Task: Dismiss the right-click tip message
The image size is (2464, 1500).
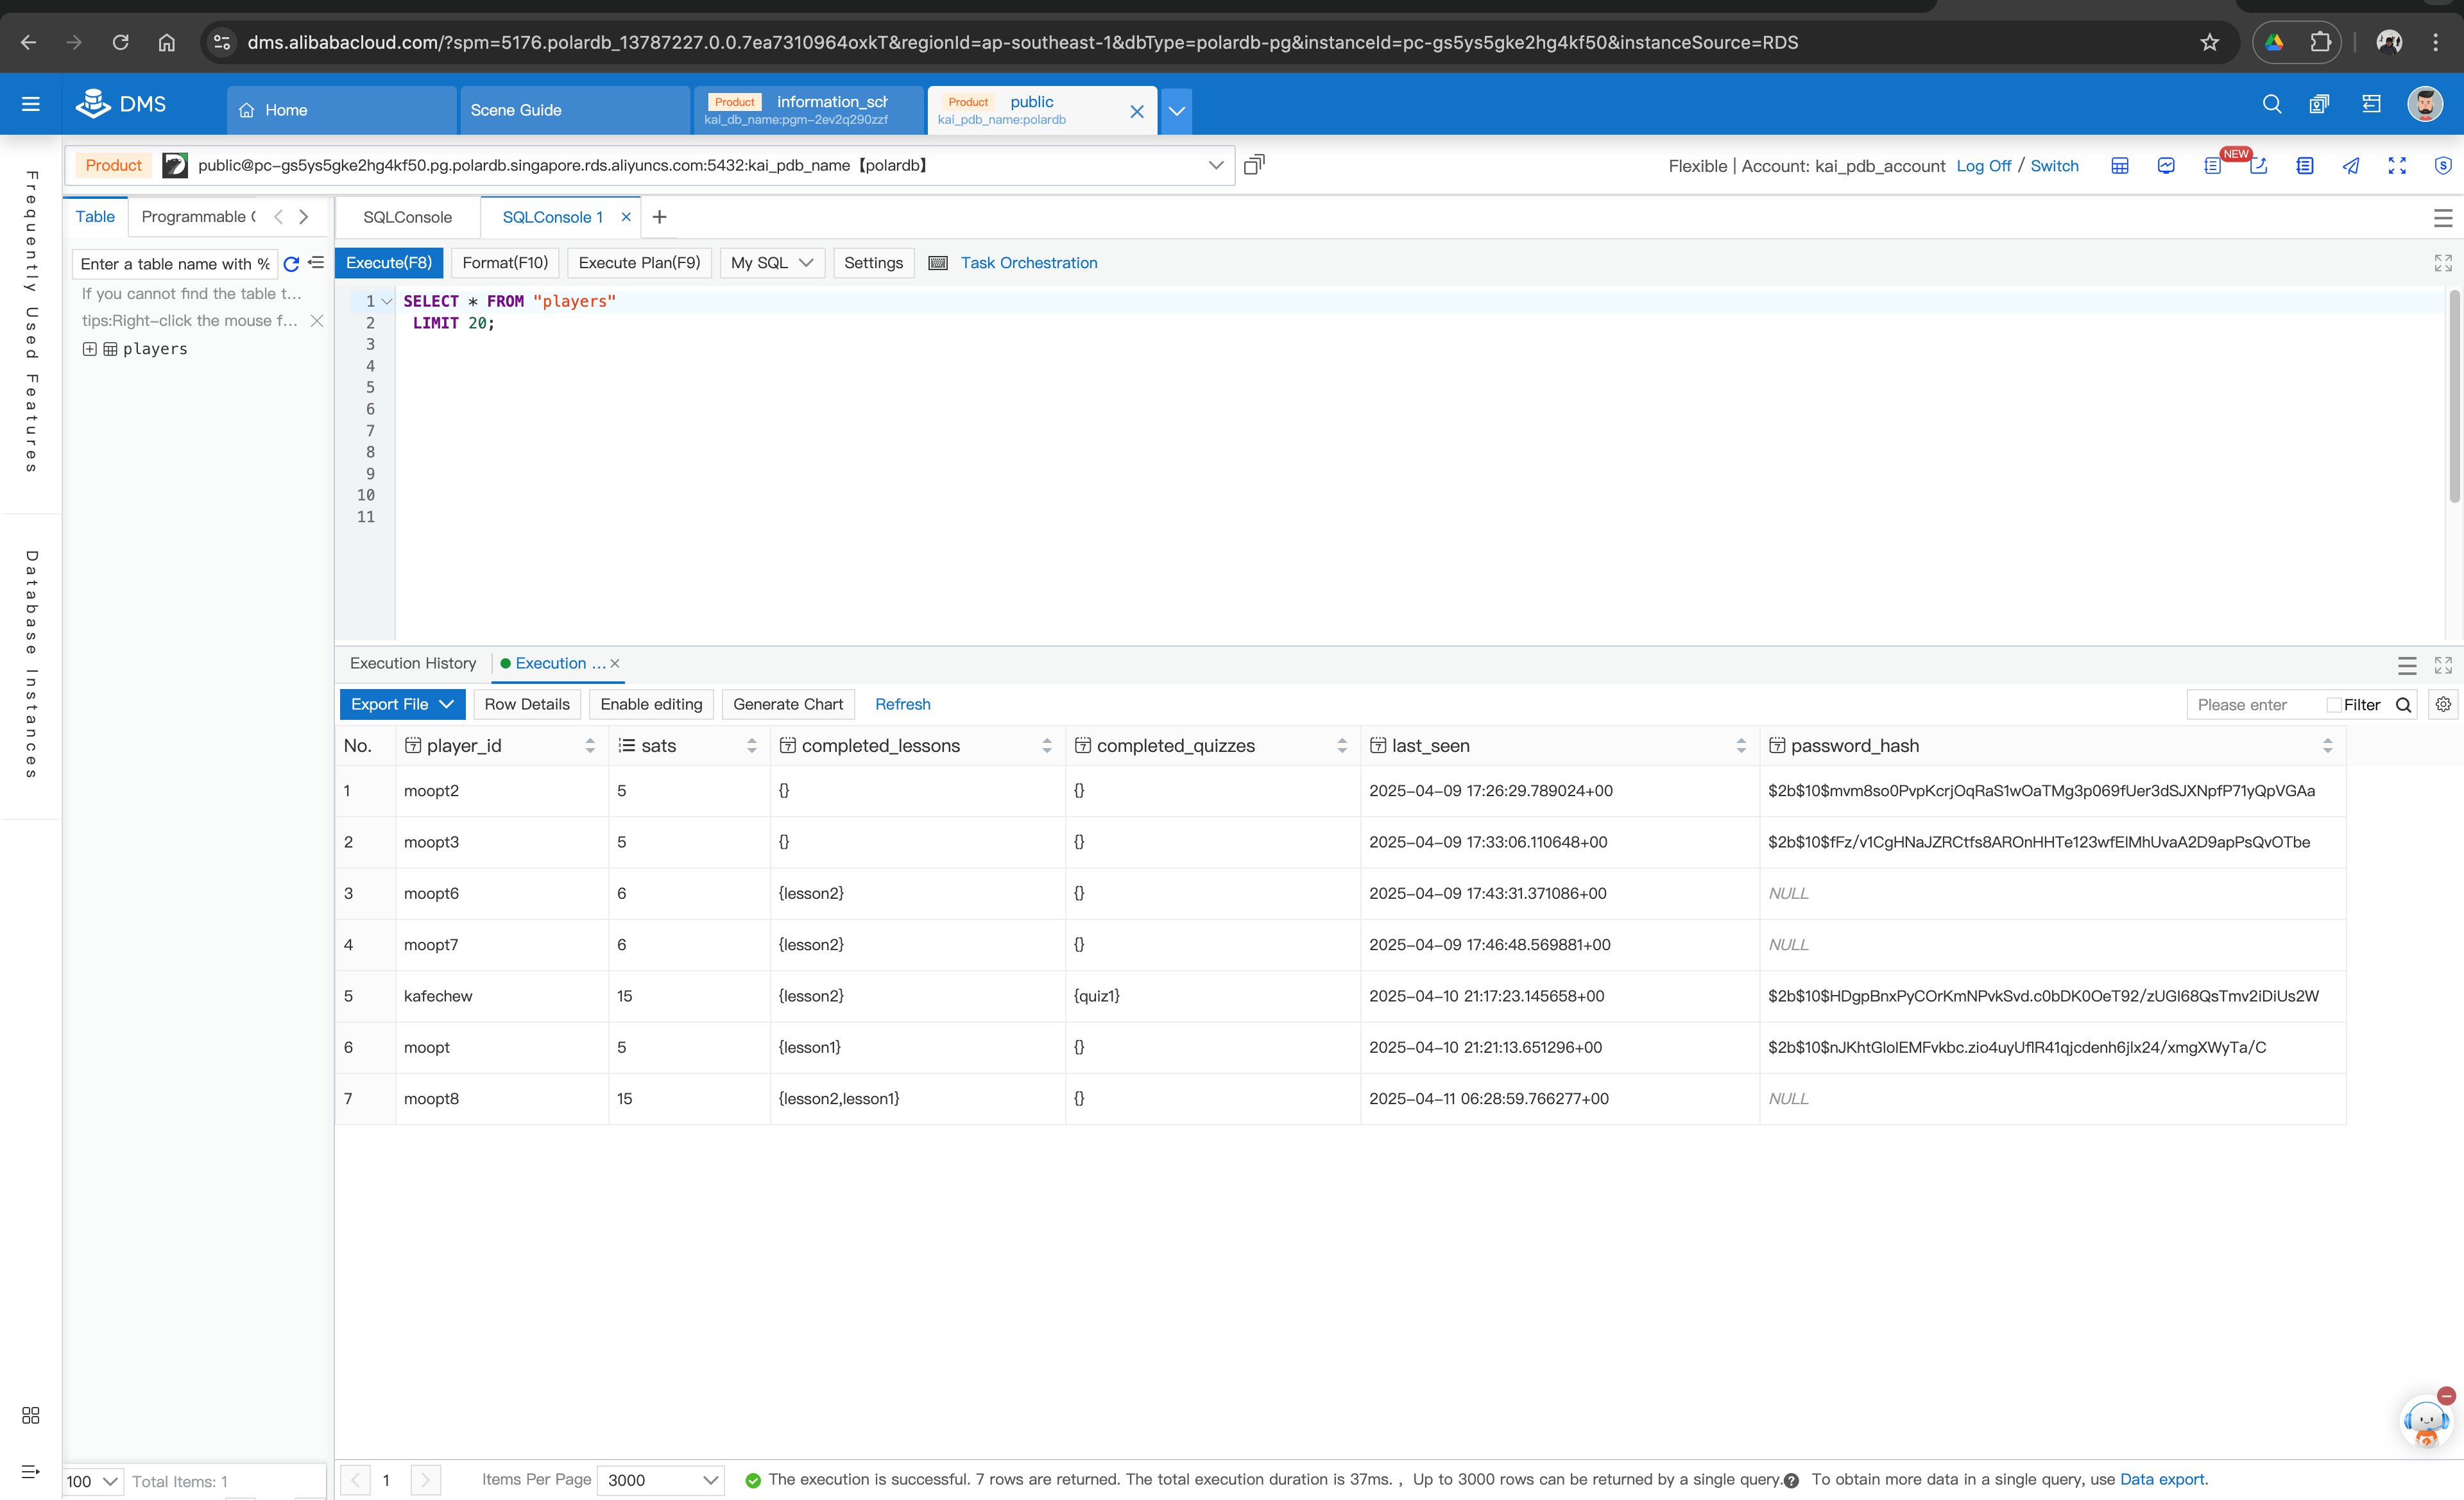Action: tap(316, 321)
